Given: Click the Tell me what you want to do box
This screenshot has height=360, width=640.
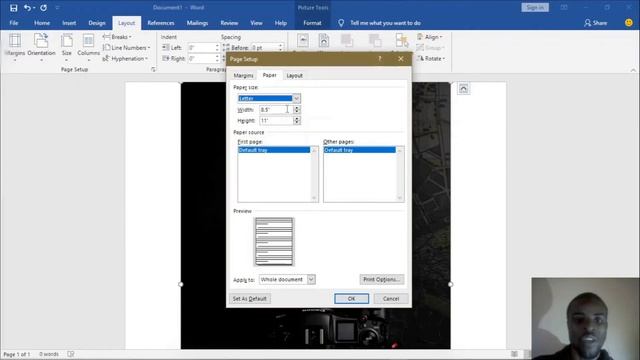Looking at the screenshot, I should coord(385,23).
